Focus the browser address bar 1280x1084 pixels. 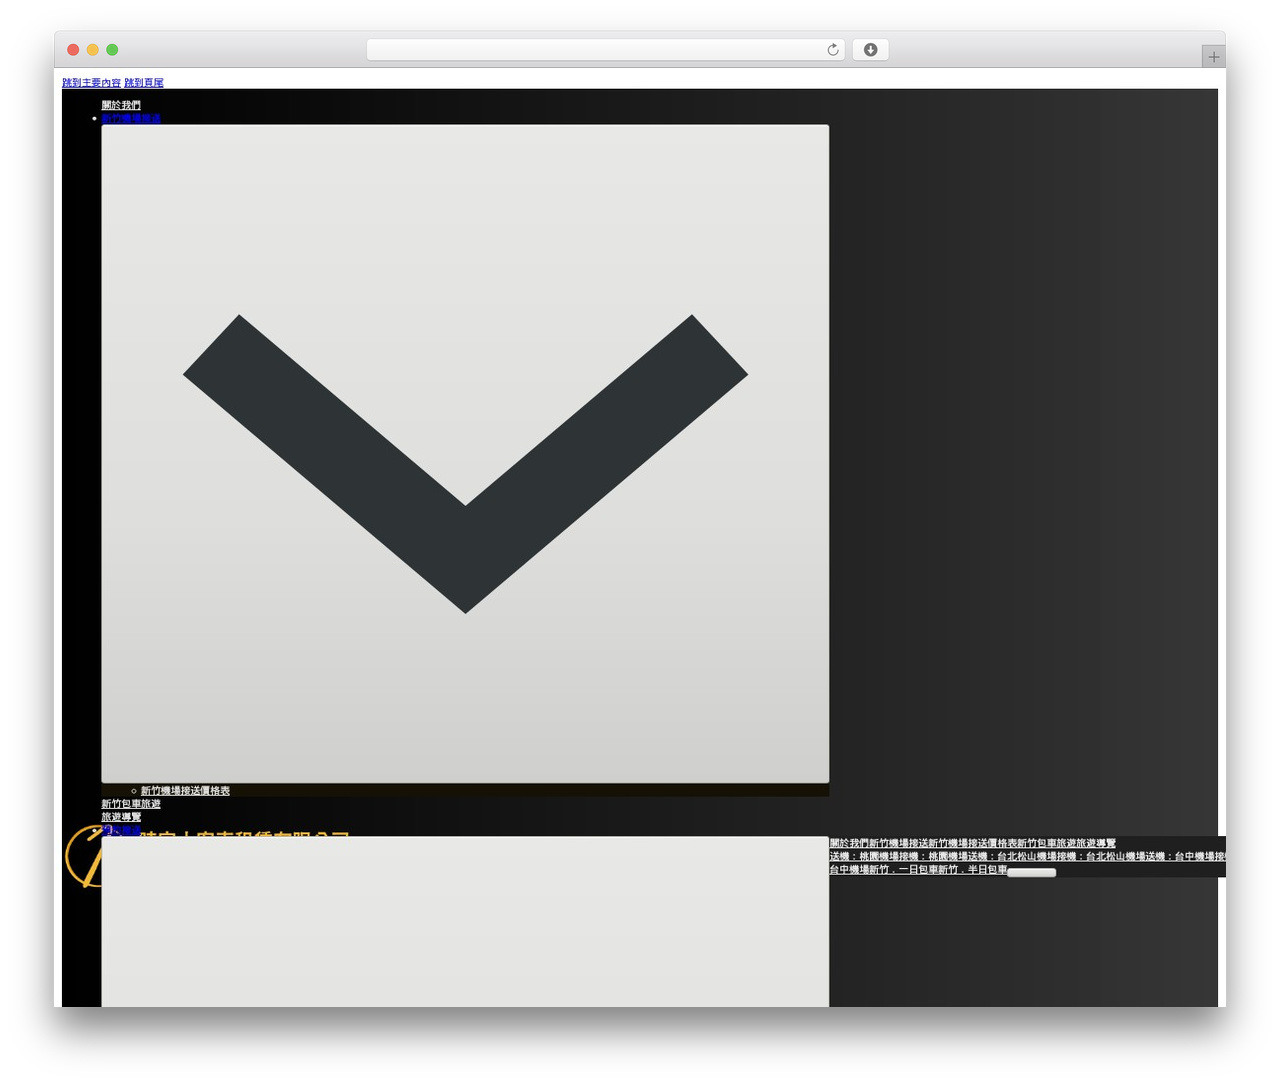pyautogui.click(x=605, y=50)
